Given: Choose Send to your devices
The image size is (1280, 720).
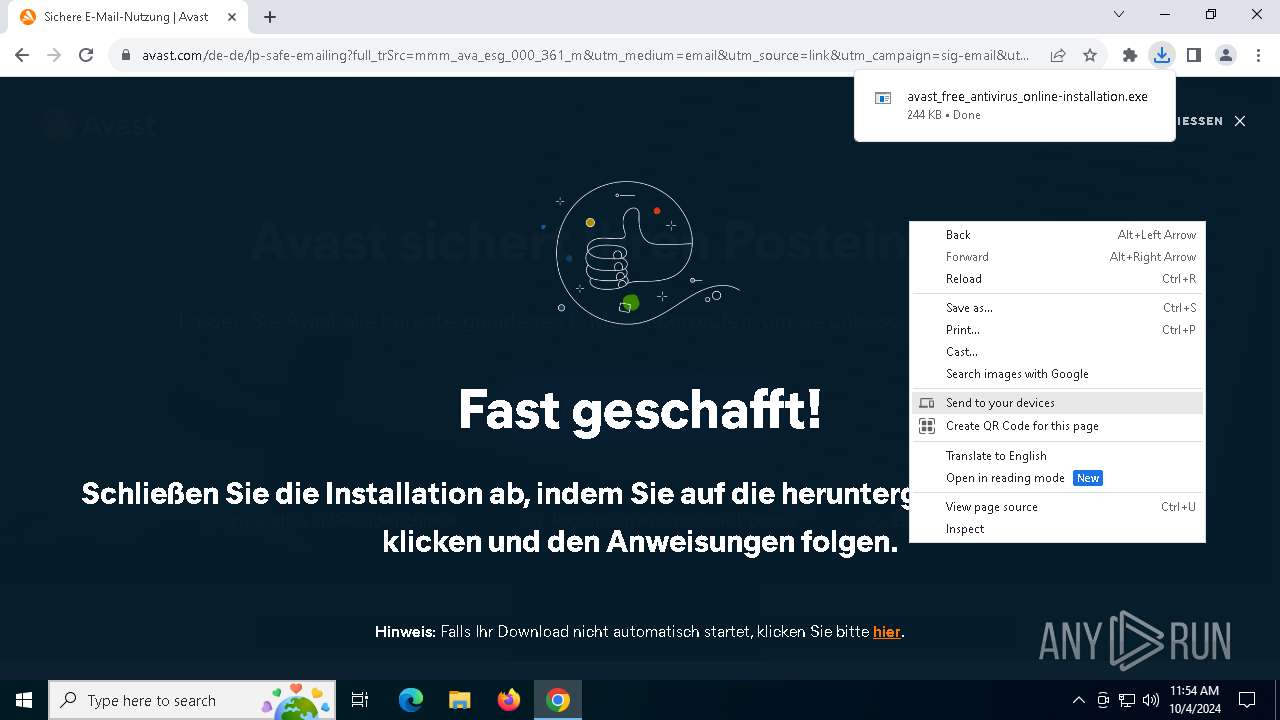Looking at the screenshot, I should click(1058, 403).
